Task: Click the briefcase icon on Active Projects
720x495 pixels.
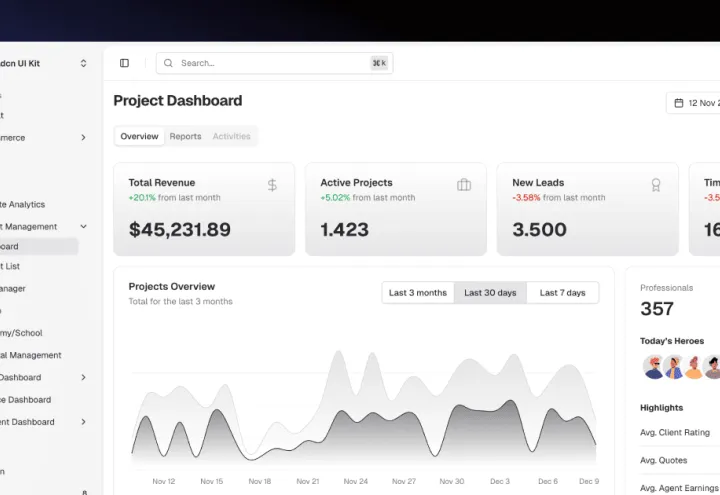Action: [x=464, y=185]
